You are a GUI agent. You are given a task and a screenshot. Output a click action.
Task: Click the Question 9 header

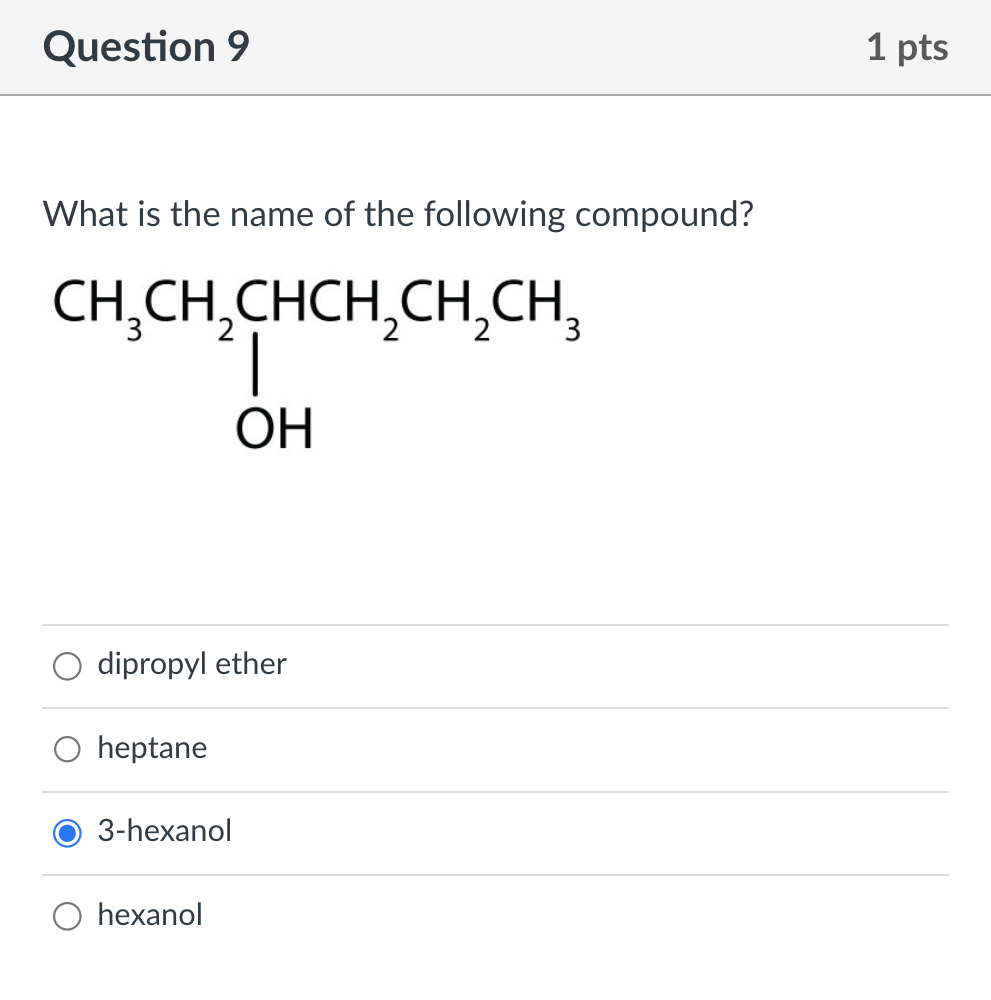pos(145,46)
